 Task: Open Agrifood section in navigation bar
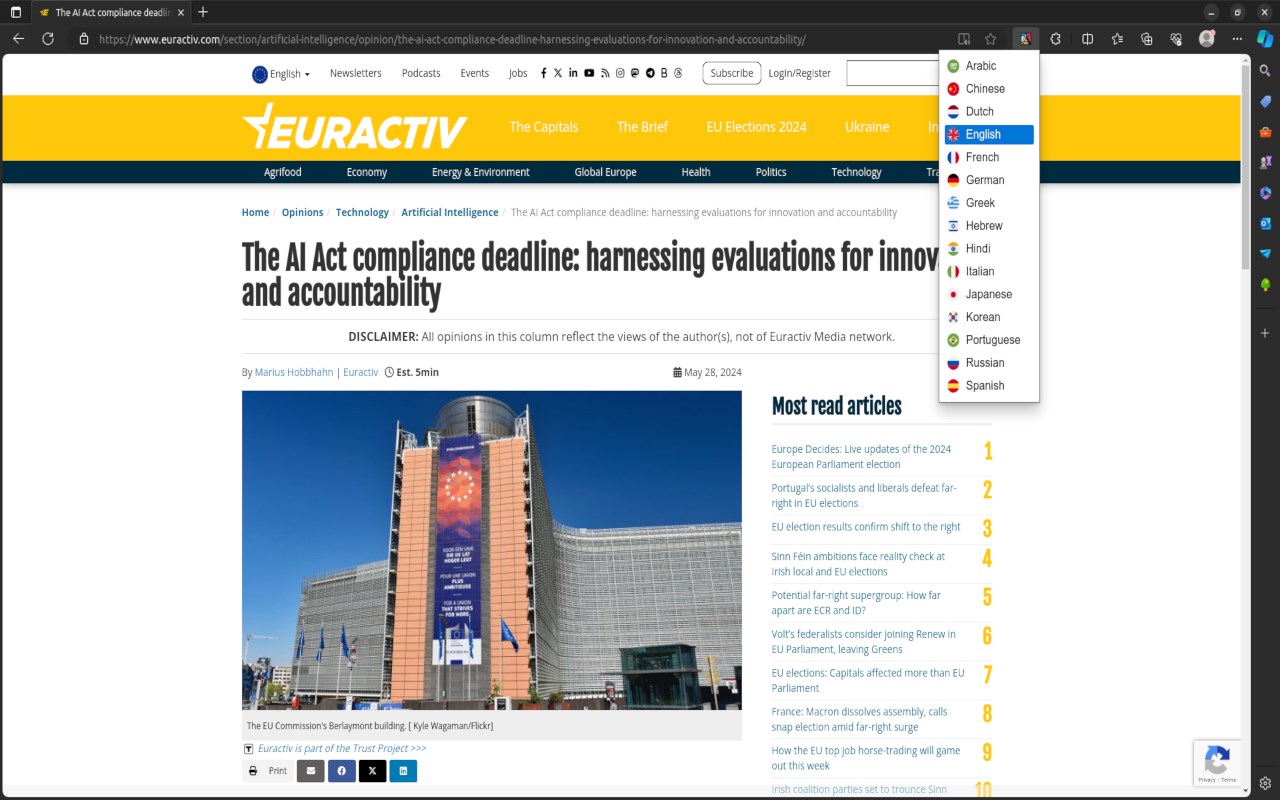coord(283,172)
